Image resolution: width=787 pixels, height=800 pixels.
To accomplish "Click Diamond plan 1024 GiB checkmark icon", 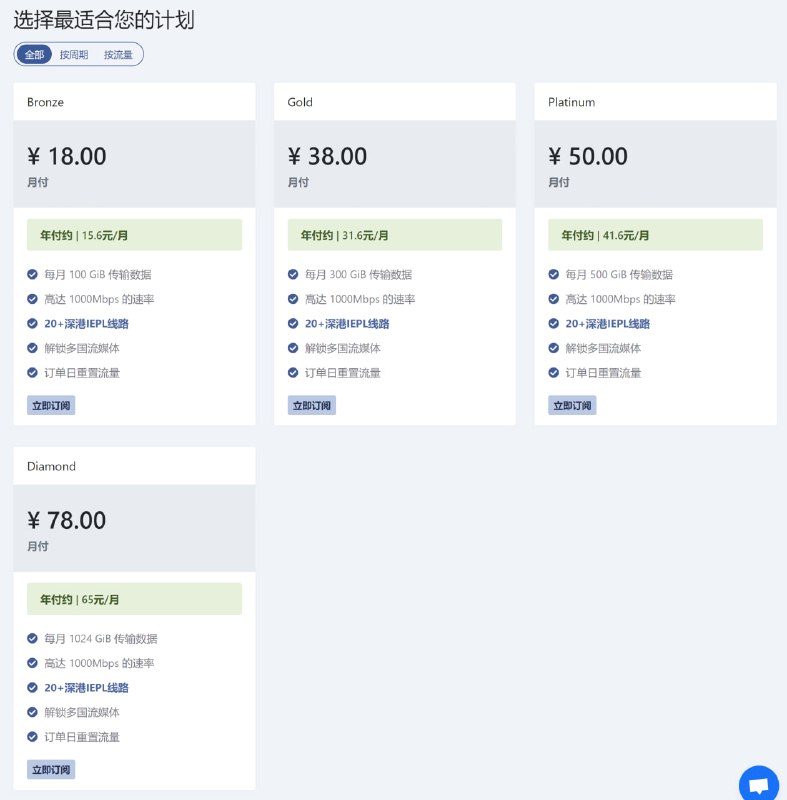I will (x=32, y=638).
